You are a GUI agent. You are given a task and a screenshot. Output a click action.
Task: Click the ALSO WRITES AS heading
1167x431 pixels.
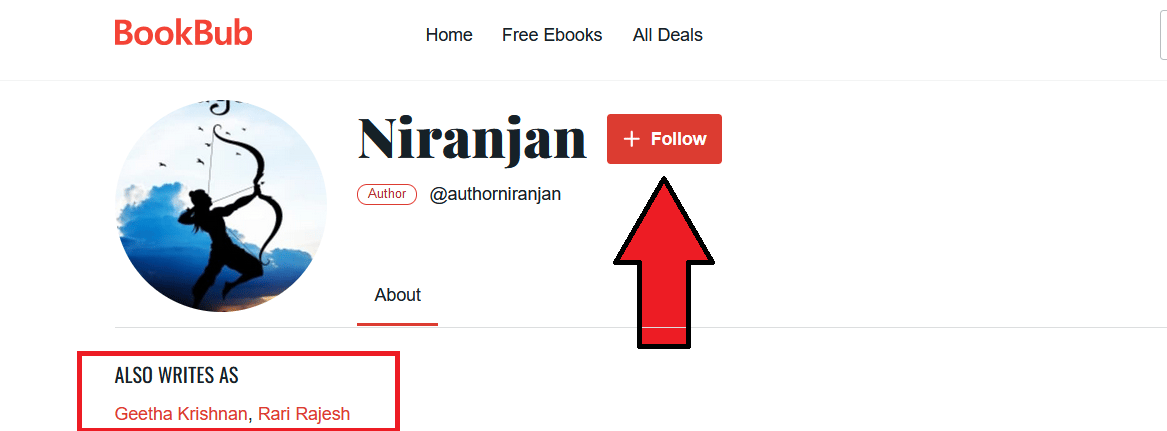point(176,376)
